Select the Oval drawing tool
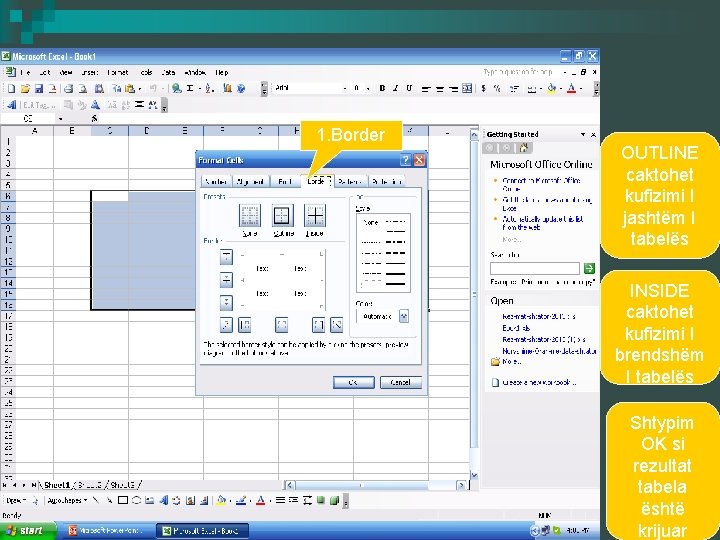This screenshot has height=540, width=720. (x=136, y=501)
